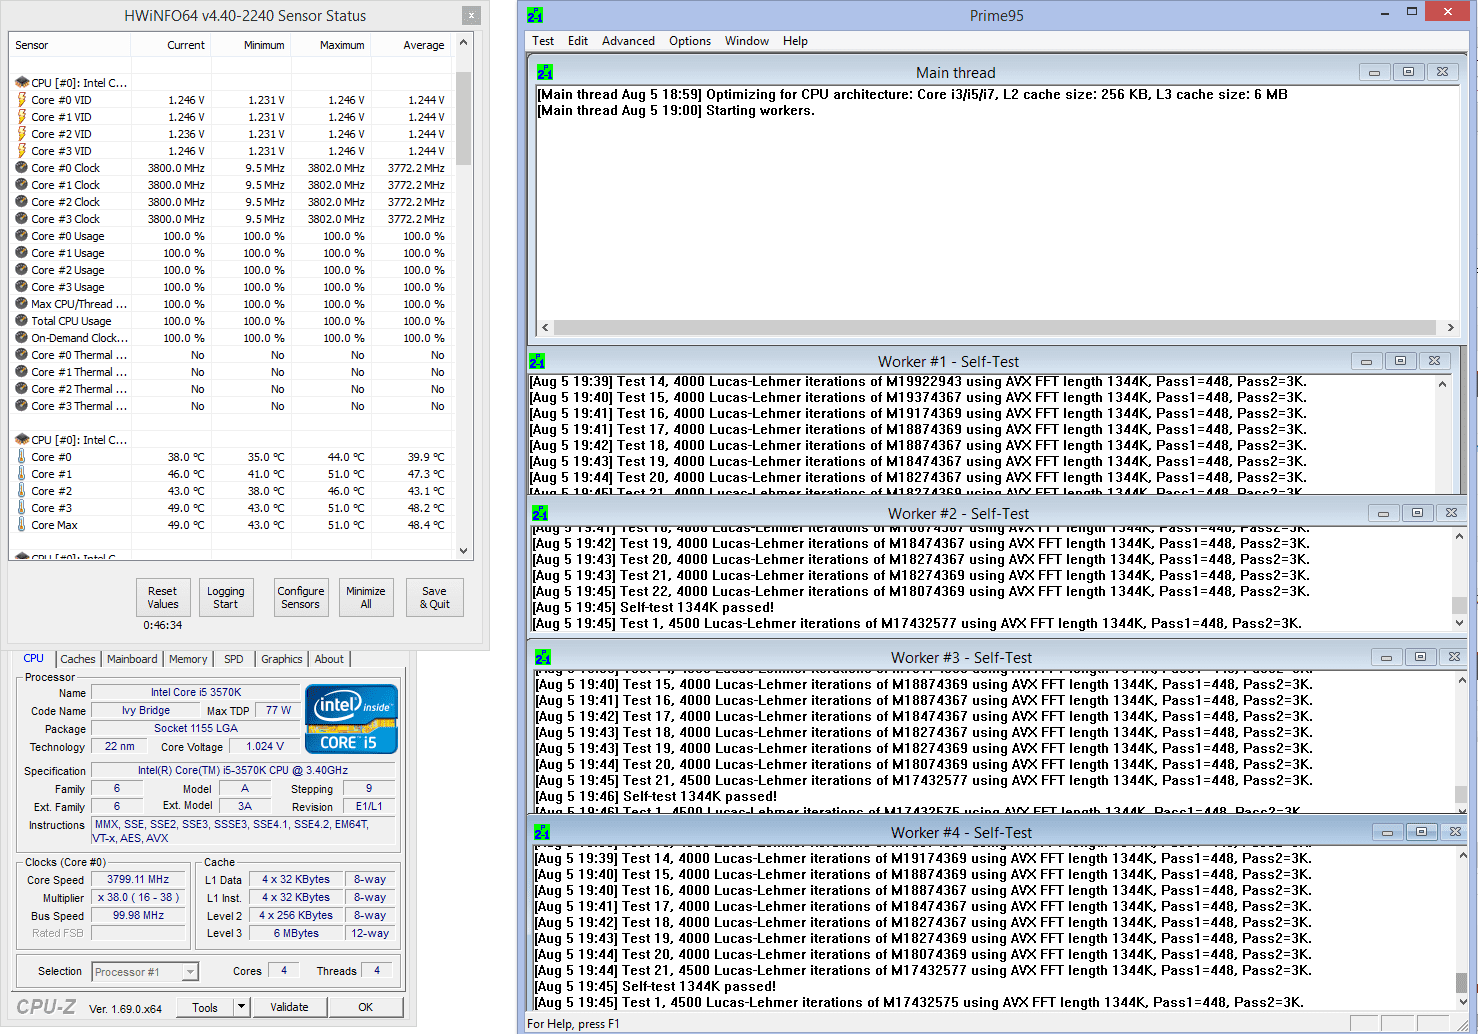This screenshot has width=1478, height=1034.
Task: Minimize the Worker #4 child window
Action: (1387, 832)
